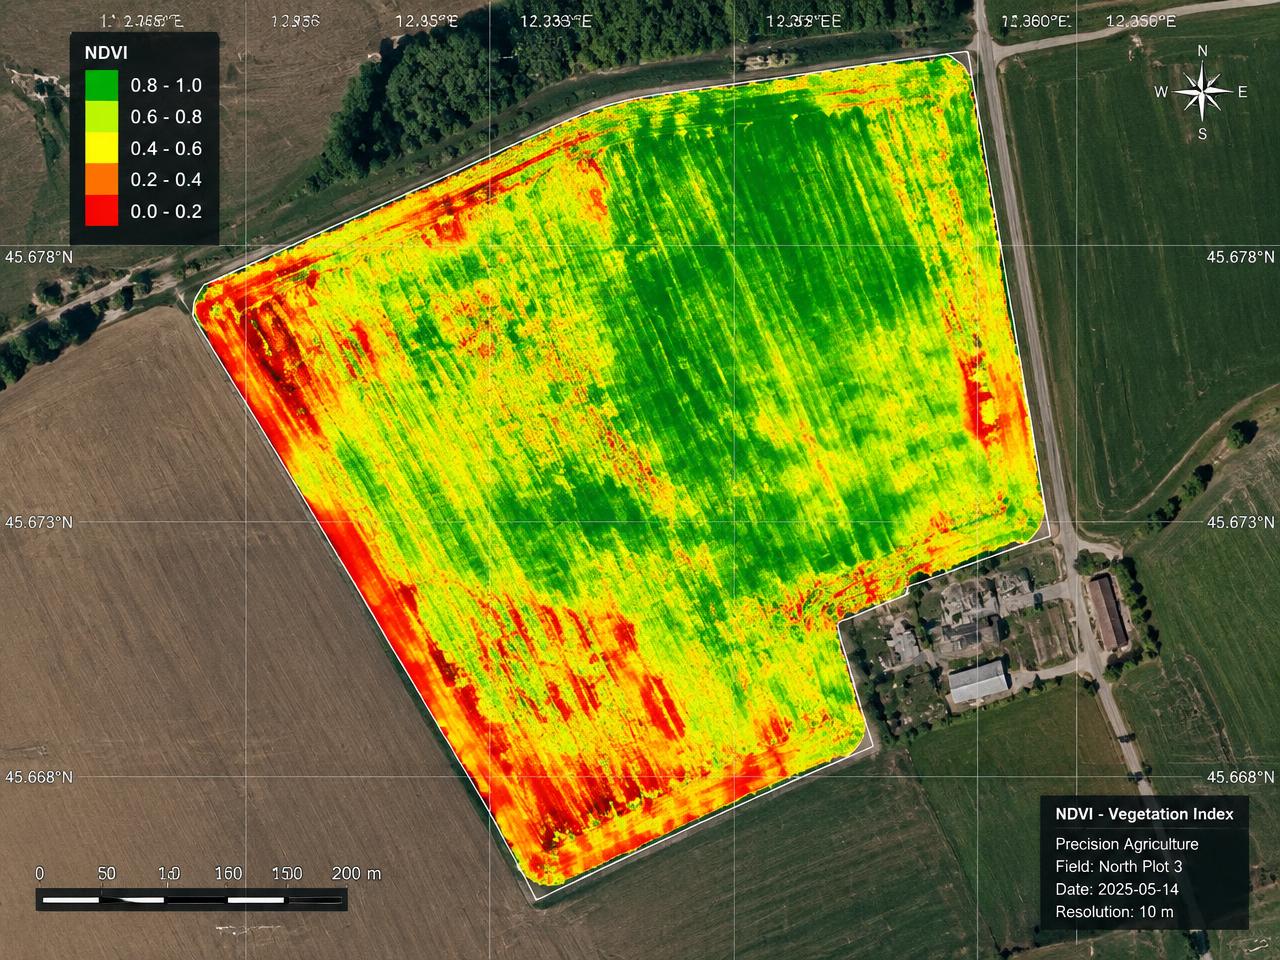The image size is (1280, 960).
Task: Click the left '45.668°N' latitude label
Action: (40, 777)
